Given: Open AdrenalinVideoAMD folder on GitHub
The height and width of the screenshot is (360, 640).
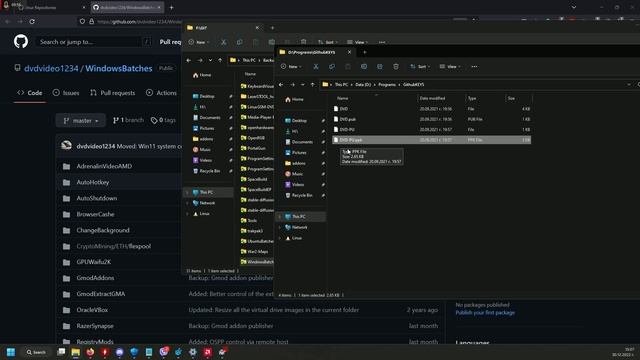Looking at the screenshot, I should point(104,166).
